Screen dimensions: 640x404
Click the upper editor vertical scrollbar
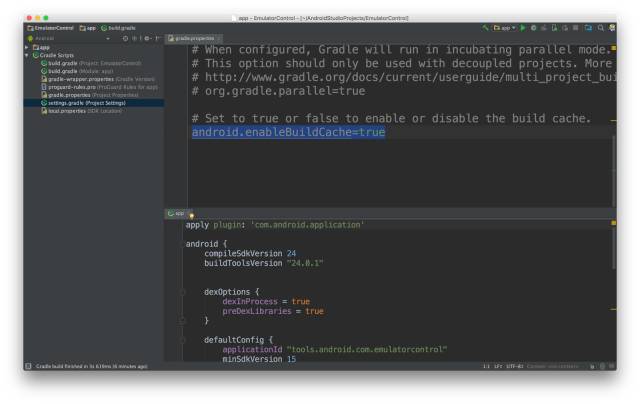tap(613, 171)
